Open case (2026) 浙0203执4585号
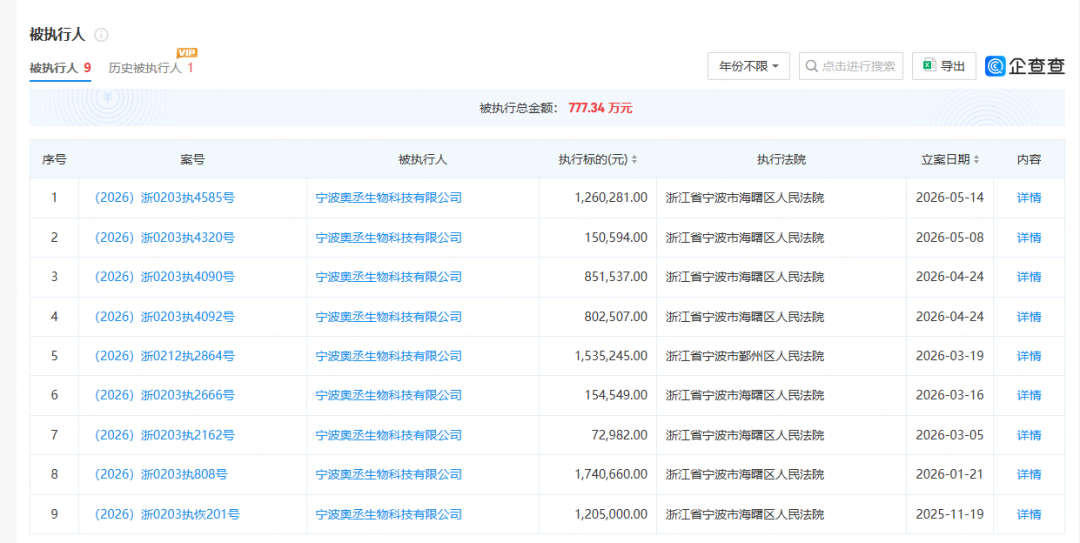1080x543 pixels. (165, 198)
